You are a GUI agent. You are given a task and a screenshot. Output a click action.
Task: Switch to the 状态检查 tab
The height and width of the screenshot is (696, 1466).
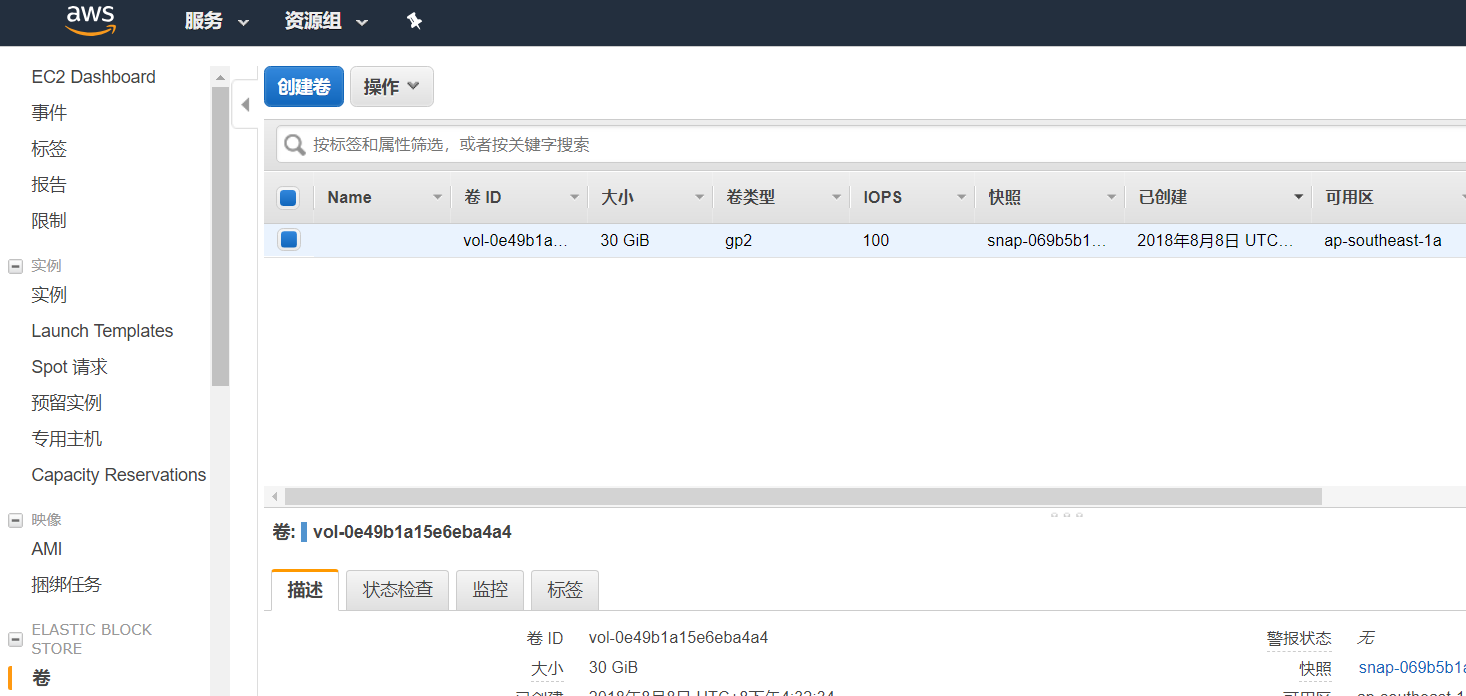[x=397, y=590]
